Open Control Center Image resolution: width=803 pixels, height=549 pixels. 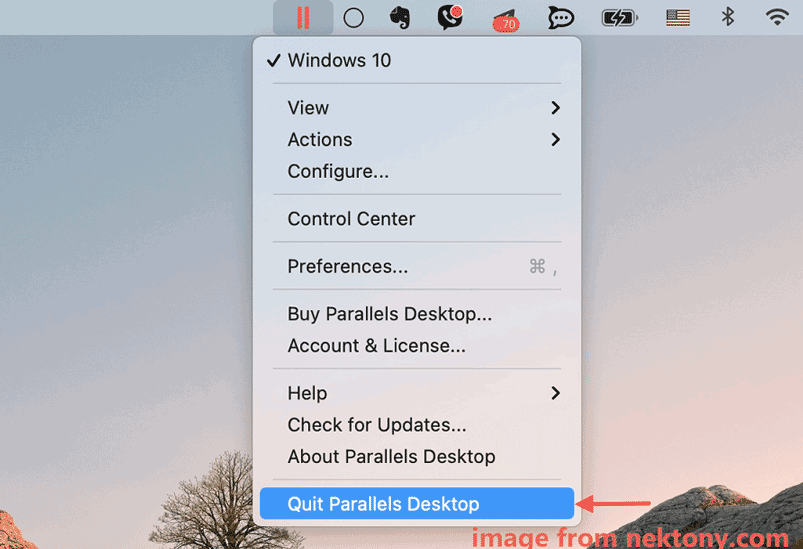[417, 219]
